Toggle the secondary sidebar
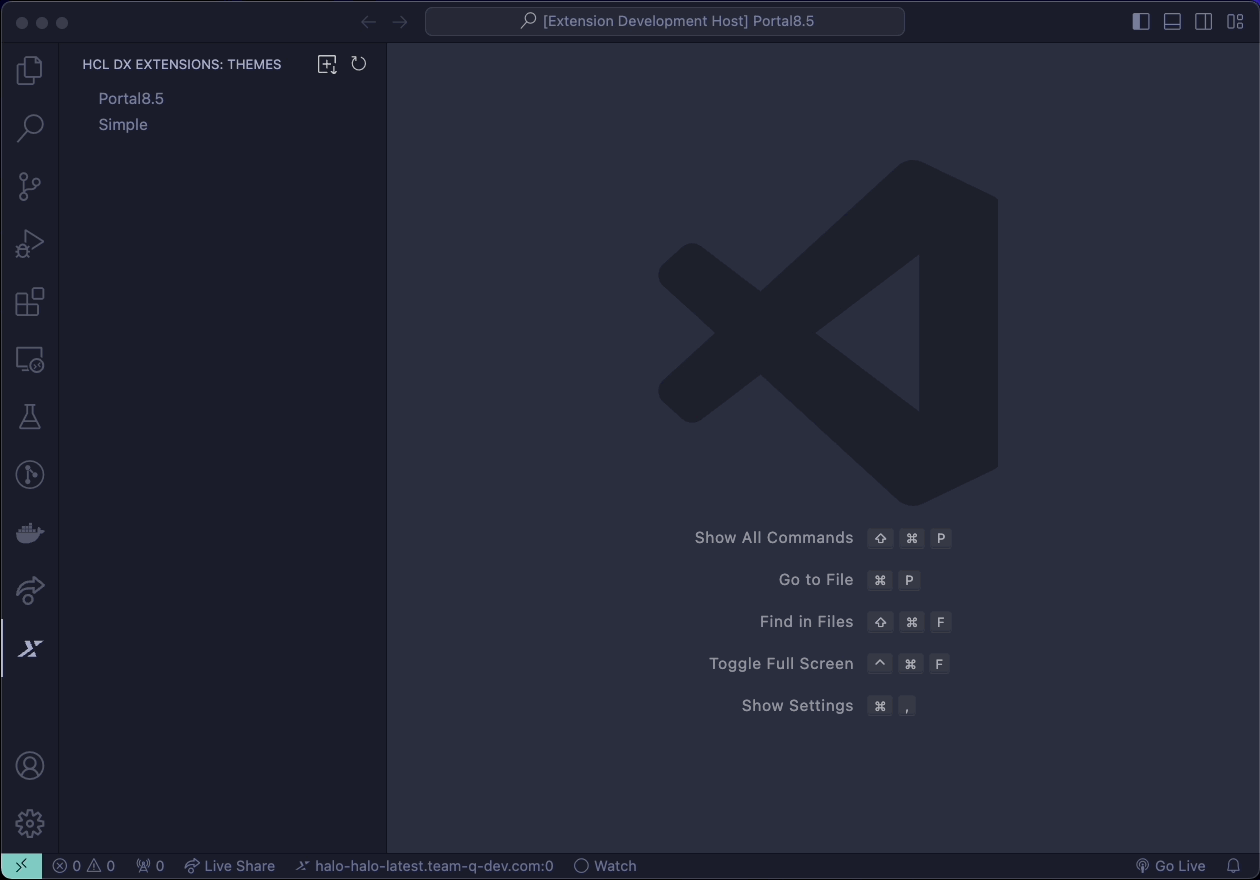The height and width of the screenshot is (880, 1260). click(x=1204, y=21)
